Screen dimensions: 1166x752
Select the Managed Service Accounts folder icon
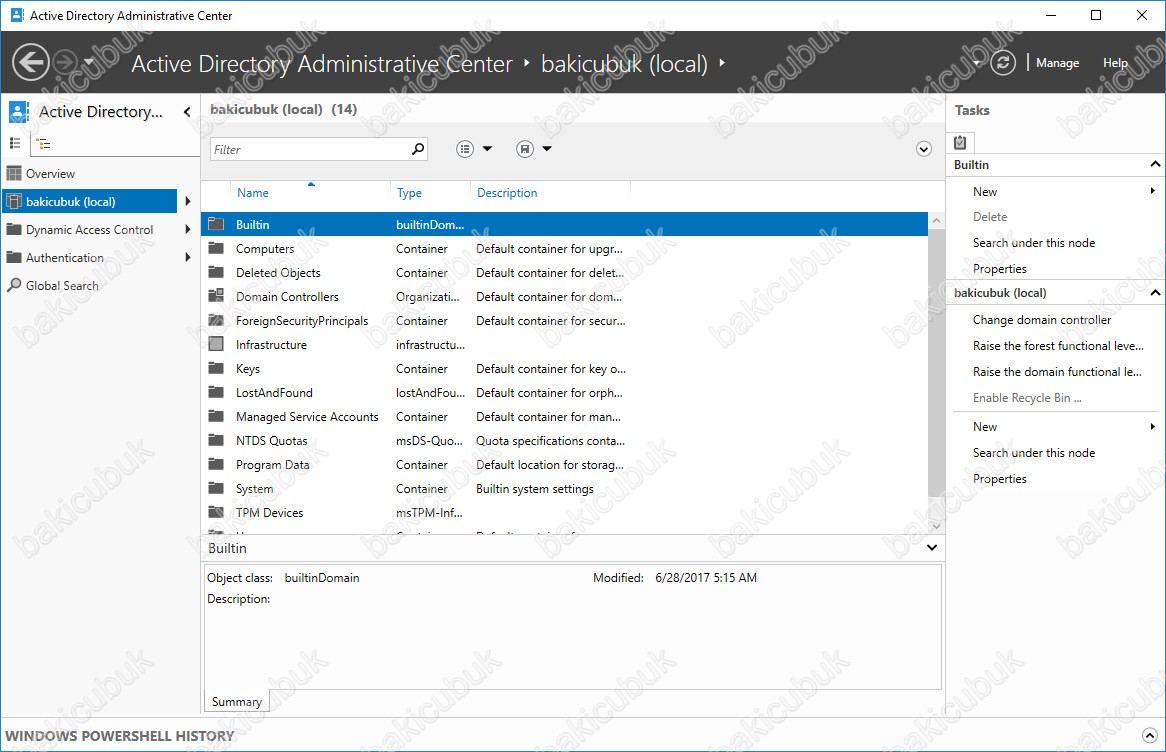tap(216, 417)
